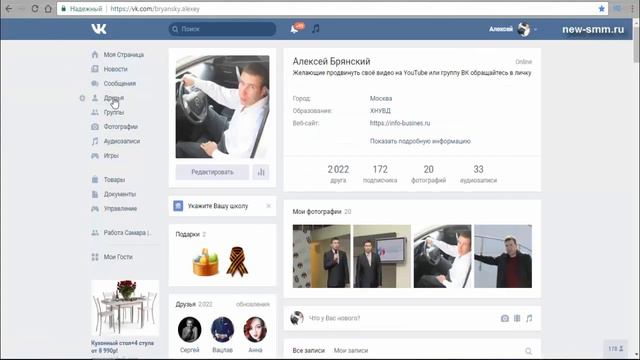The width and height of the screenshot is (640, 360).
Task: Click the browser address bar URL
Action: (x=155, y=9)
